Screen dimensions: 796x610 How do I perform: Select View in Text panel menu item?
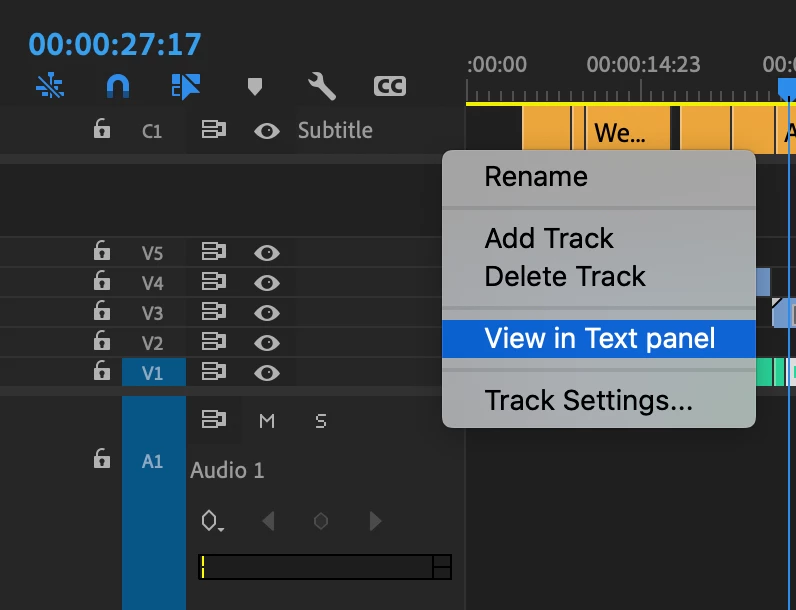point(599,338)
